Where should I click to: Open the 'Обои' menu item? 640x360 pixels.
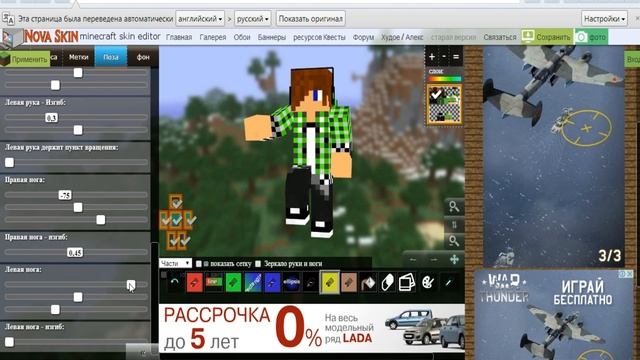tap(242, 37)
